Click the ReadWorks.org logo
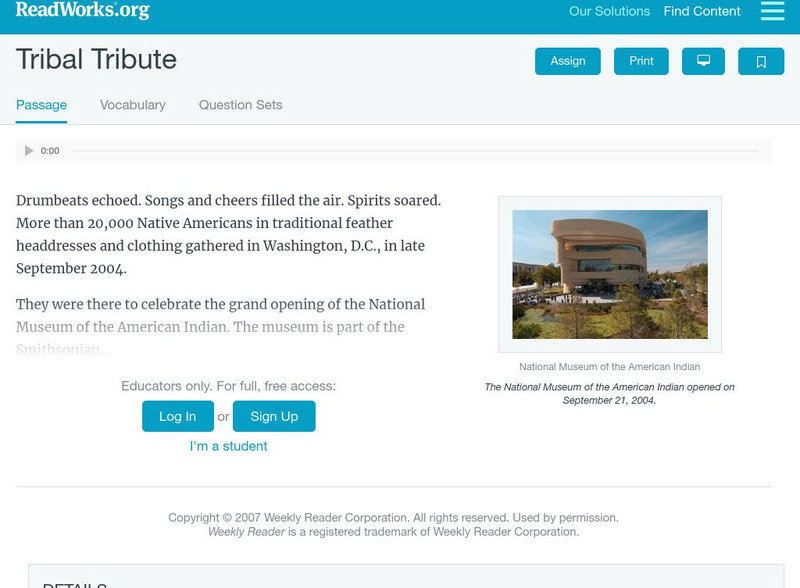800x588 pixels. point(82,11)
